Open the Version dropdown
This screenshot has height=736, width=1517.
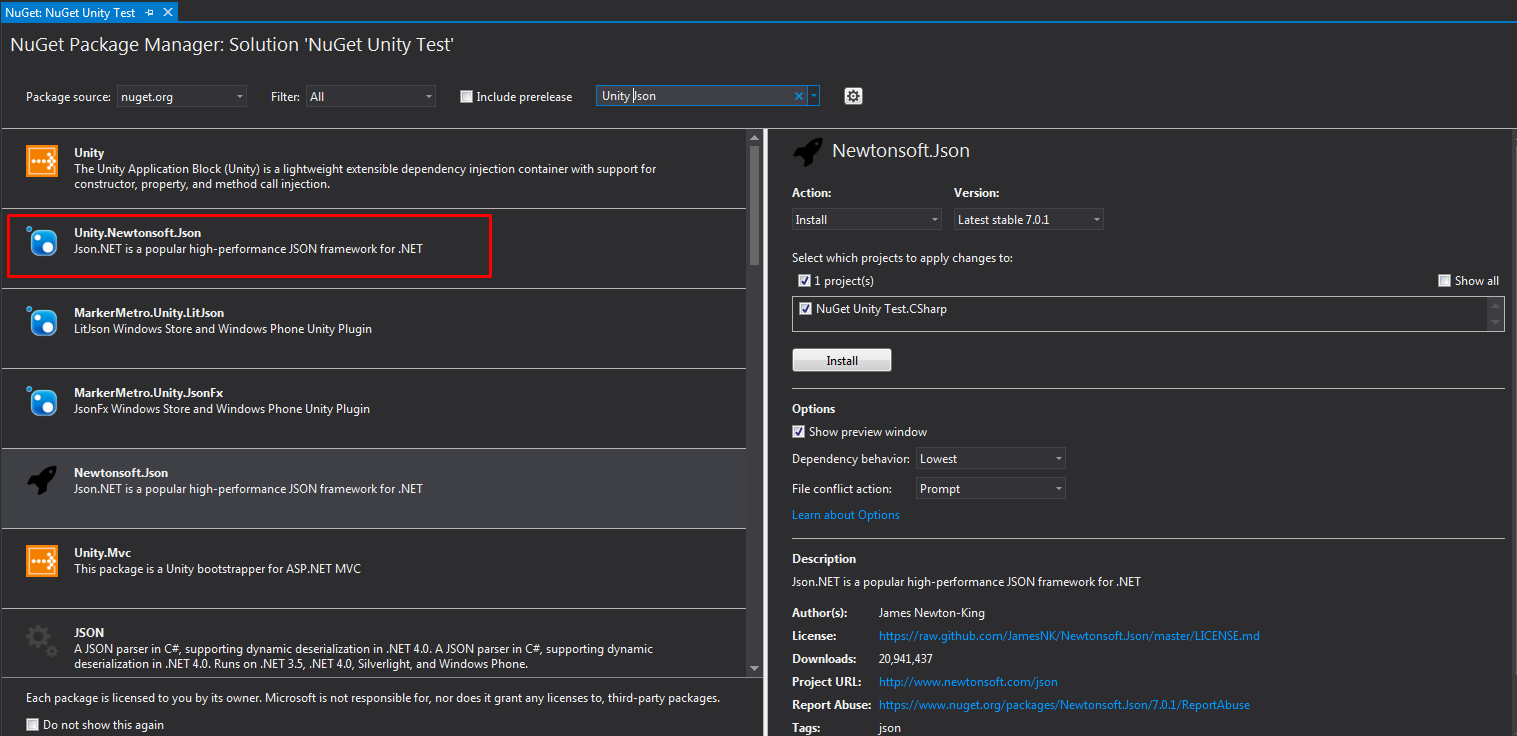pyautogui.click(x=1029, y=219)
